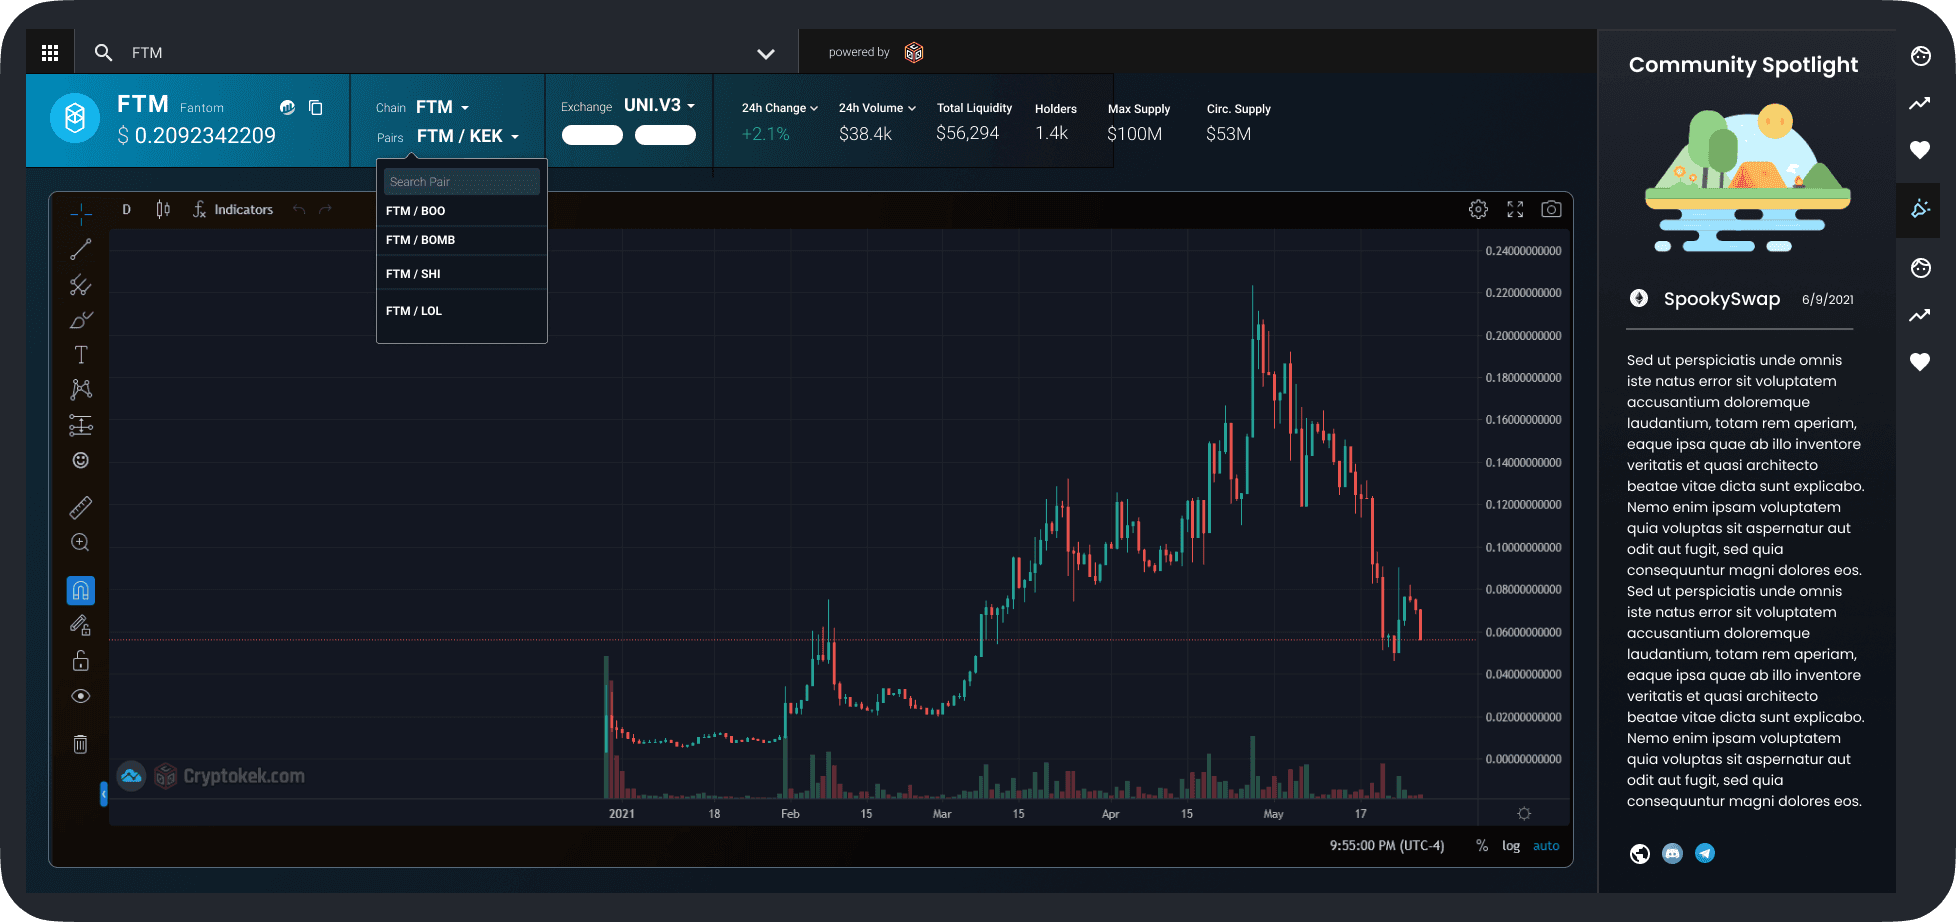This screenshot has width=1956, height=922.
Task: Click the powered by Cryptokek logo
Action: (914, 52)
